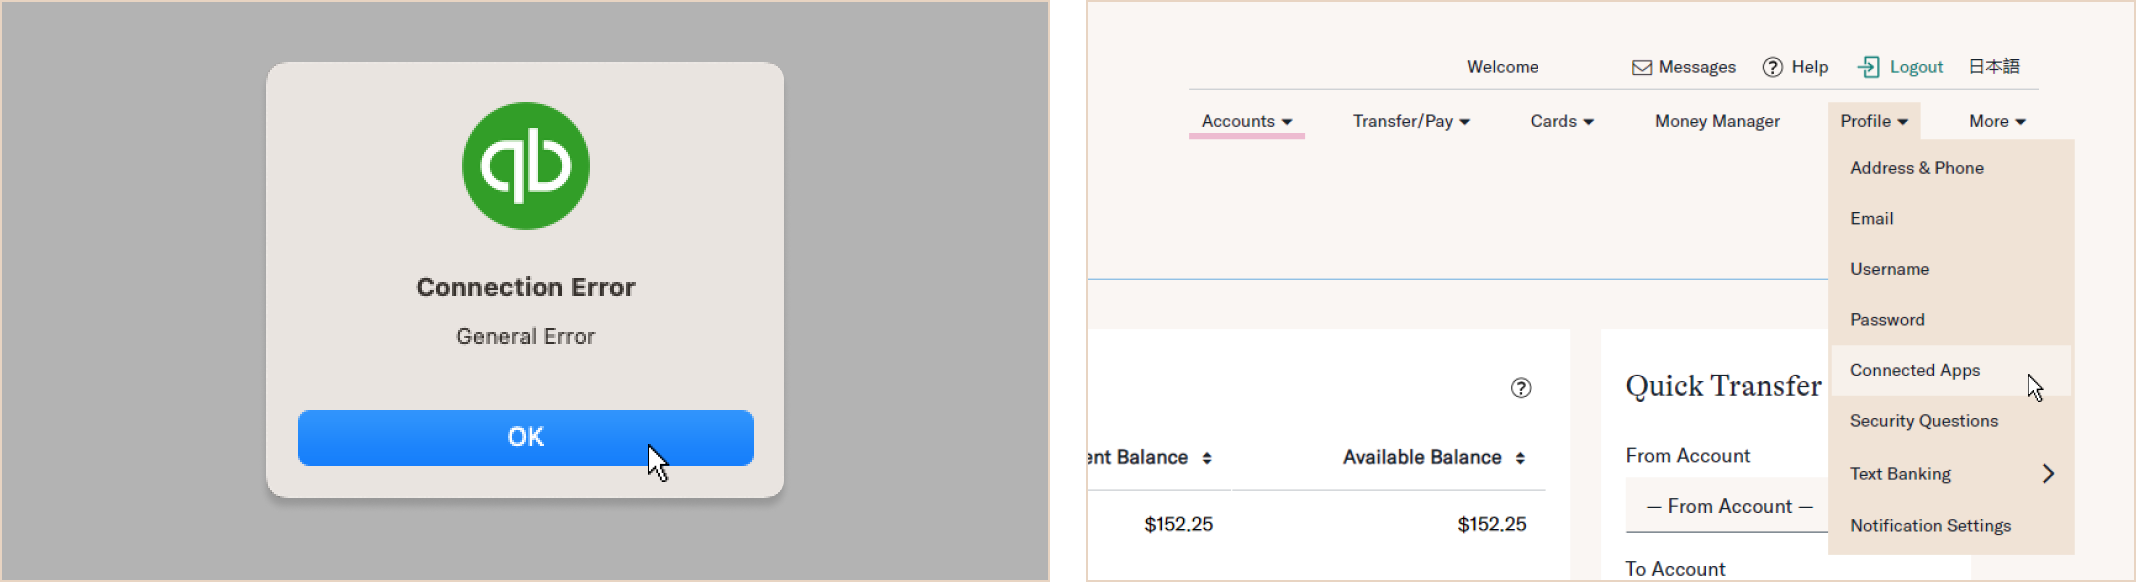The image size is (2136, 582).
Task: Select Address & Phone from Profile menu
Action: 1916,168
